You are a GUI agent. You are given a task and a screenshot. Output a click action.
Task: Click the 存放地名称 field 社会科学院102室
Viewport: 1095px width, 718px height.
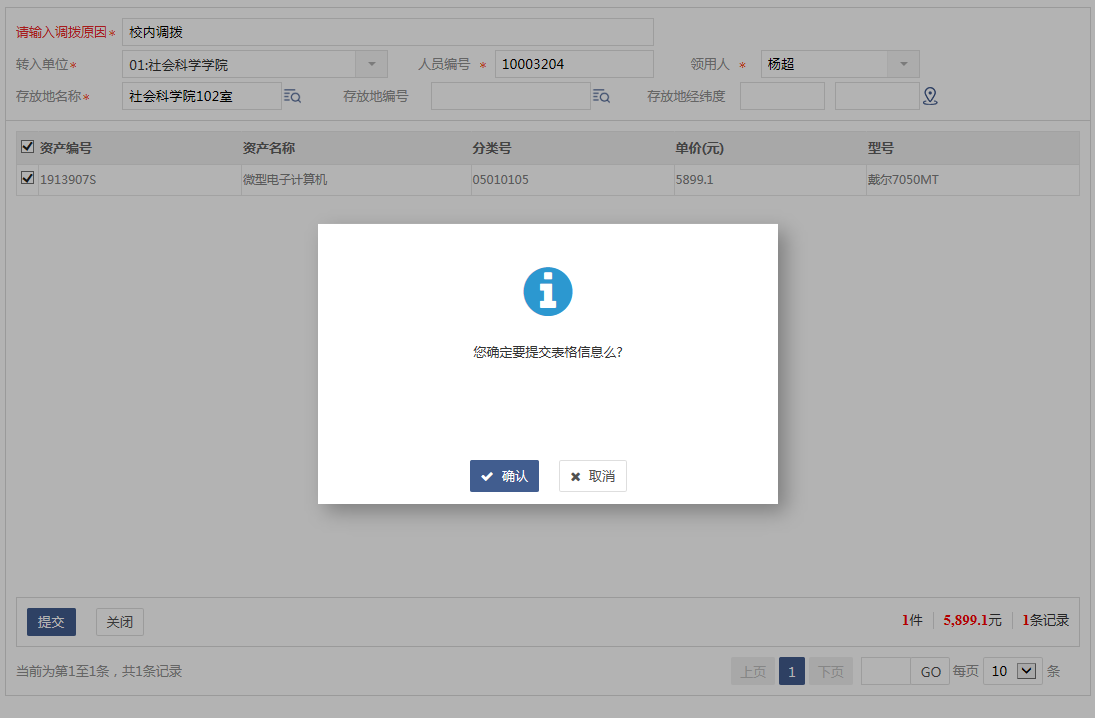click(202, 96)
